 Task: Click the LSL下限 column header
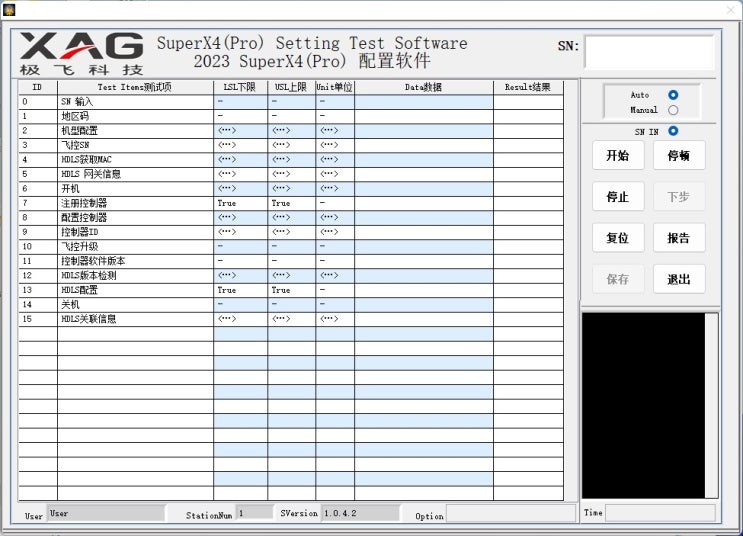click(240, 87)
